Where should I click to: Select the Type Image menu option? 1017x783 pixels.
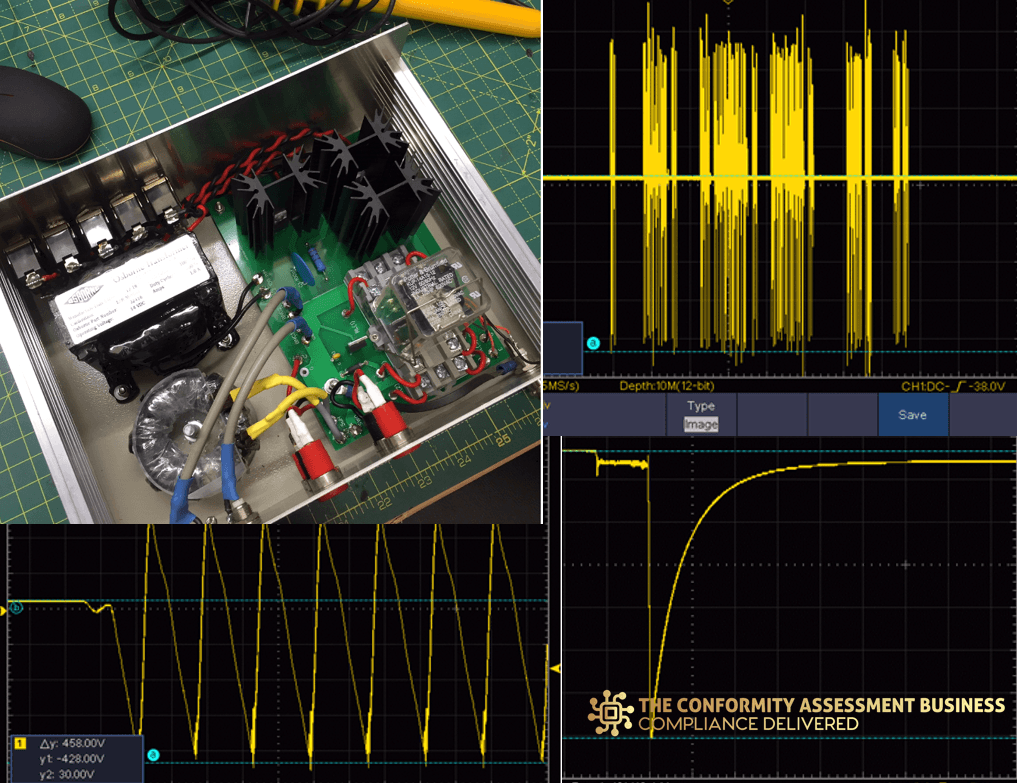pyautogui.click(x=700, y=415)
